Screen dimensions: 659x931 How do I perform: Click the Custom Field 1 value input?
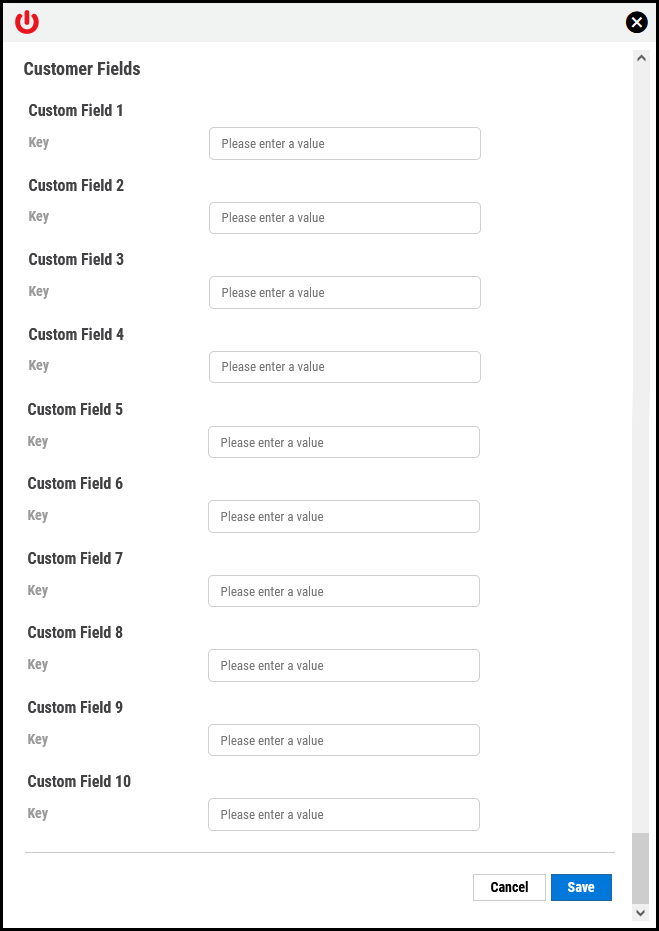tap(344, 143)
